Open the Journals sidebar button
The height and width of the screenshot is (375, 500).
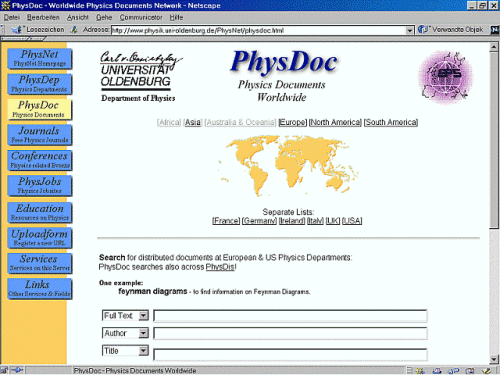click(x=40, y=135)
